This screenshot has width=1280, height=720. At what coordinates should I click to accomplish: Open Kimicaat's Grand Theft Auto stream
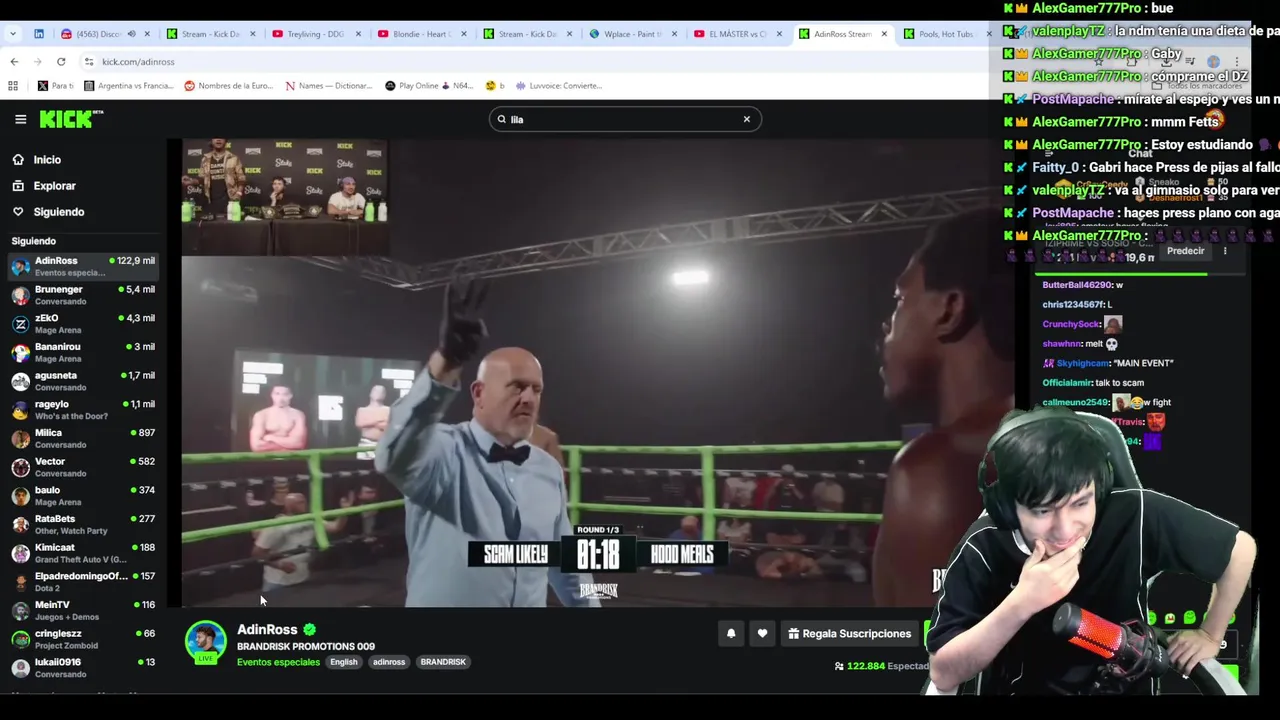click(84, 553)
